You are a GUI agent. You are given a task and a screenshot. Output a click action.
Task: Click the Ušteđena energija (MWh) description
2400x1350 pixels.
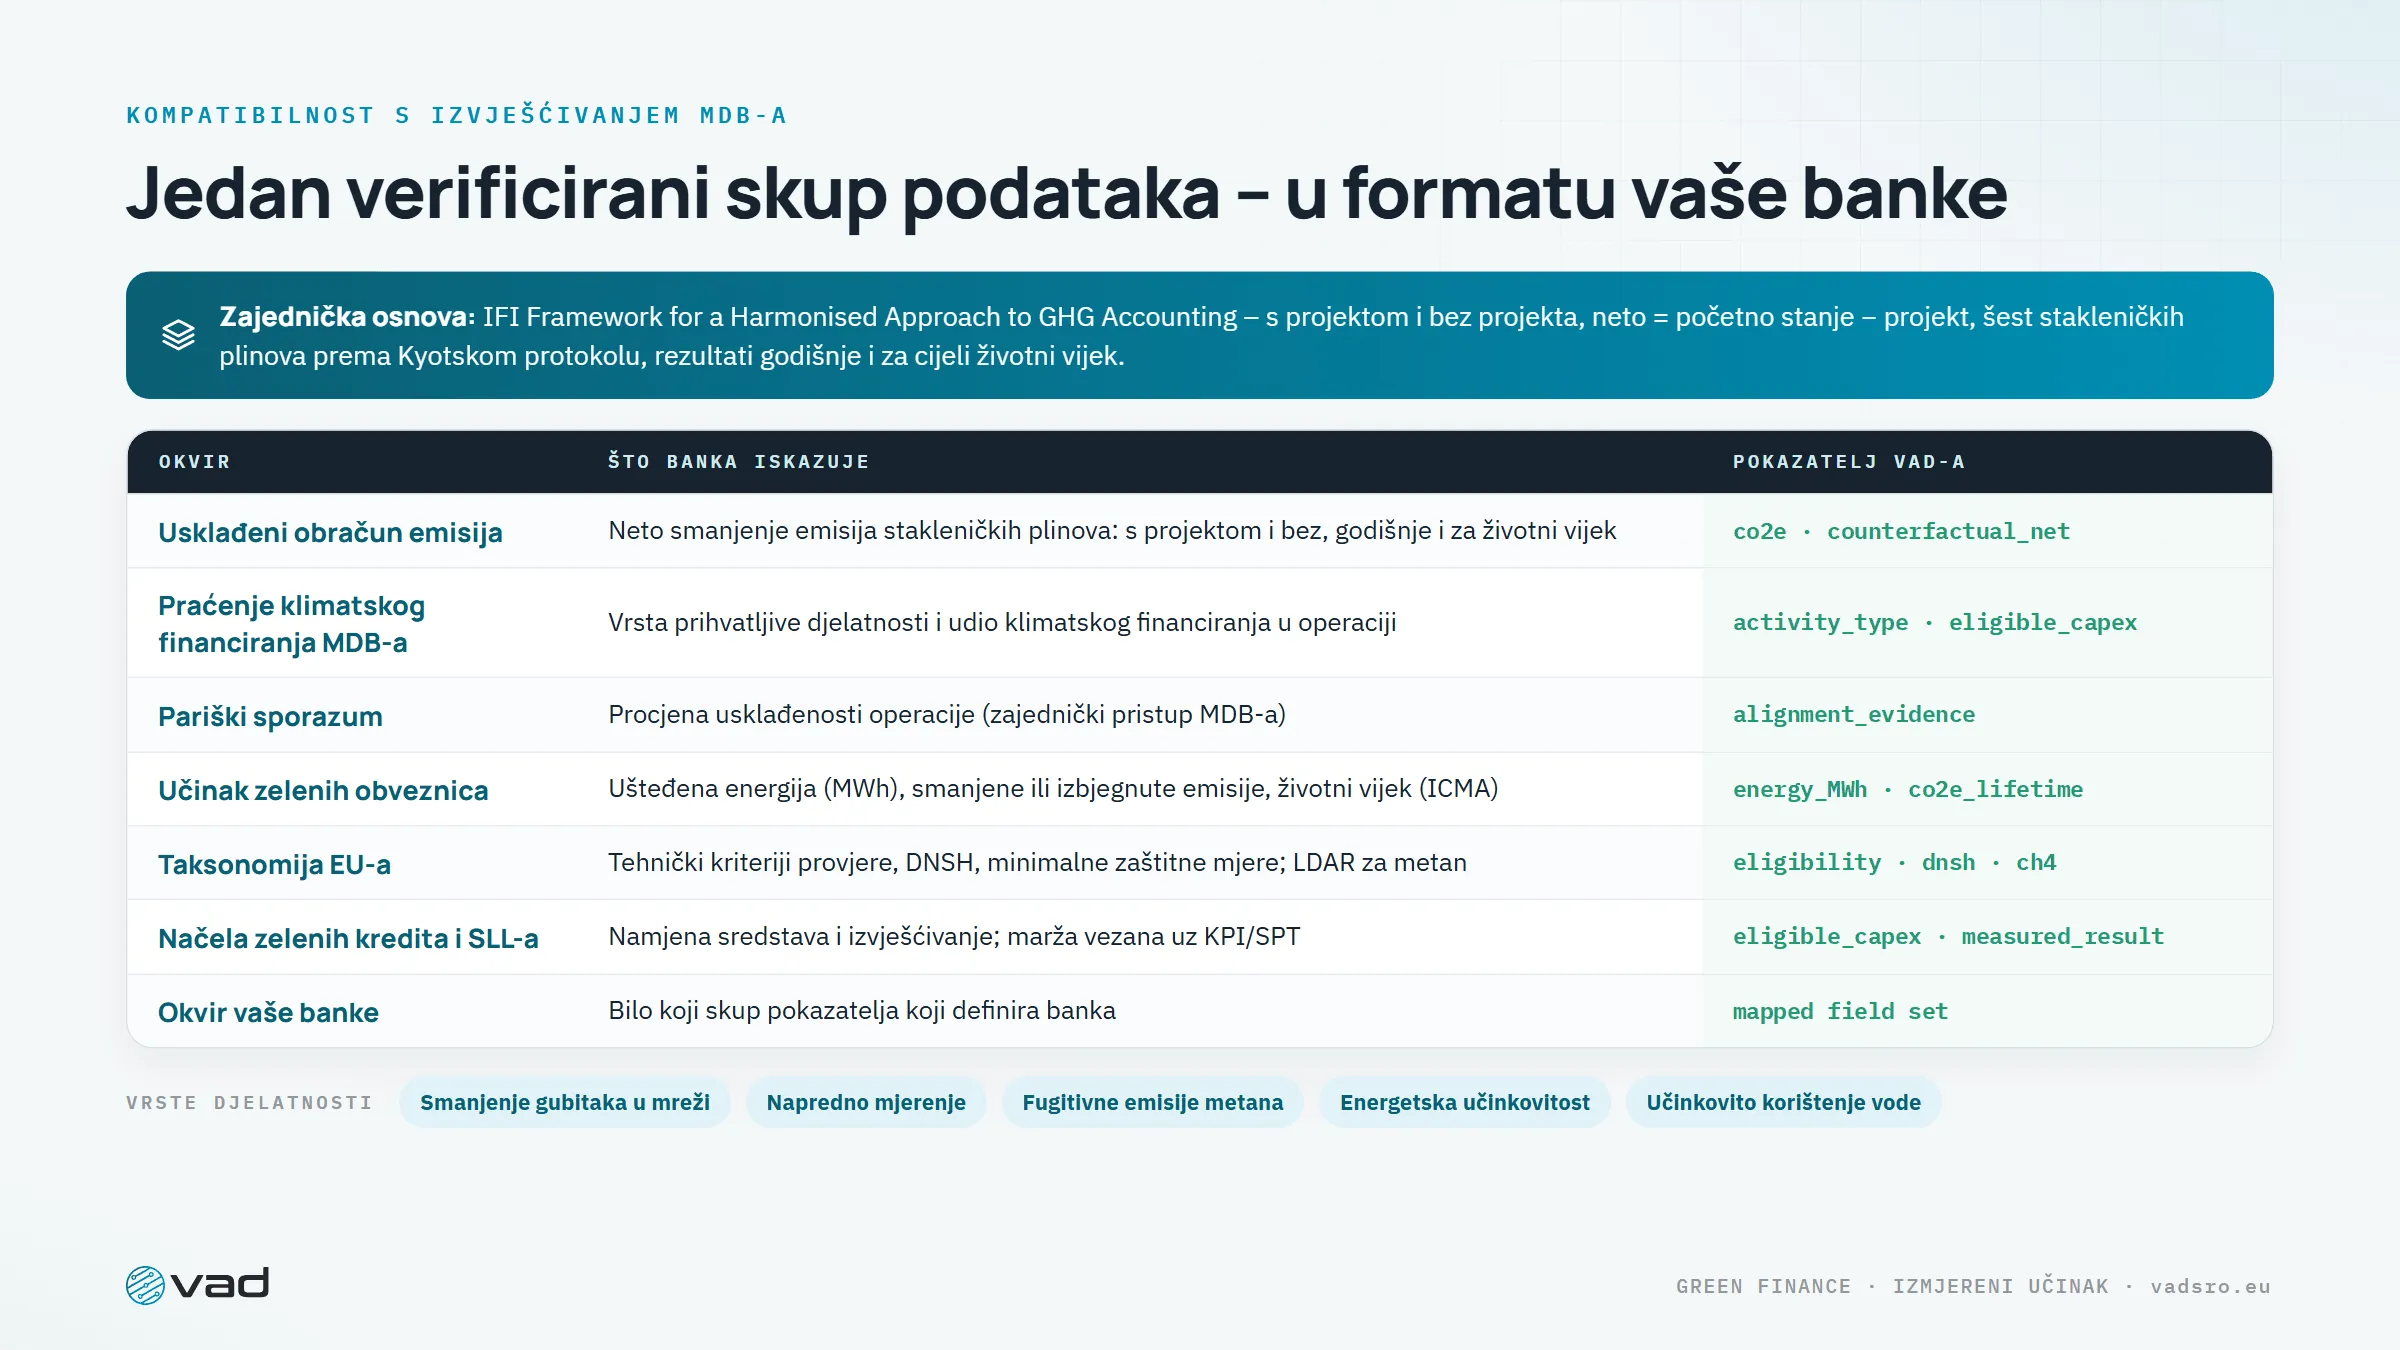[x=1053, y=789]
